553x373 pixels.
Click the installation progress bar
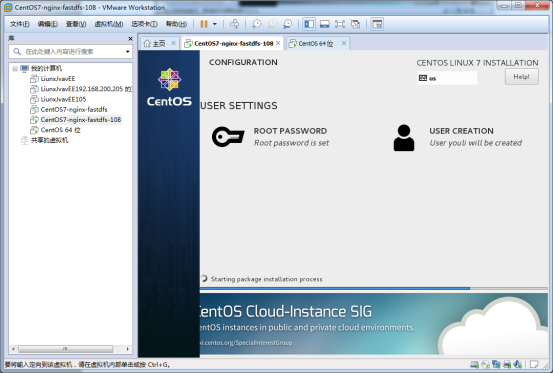tap(373, 288)
